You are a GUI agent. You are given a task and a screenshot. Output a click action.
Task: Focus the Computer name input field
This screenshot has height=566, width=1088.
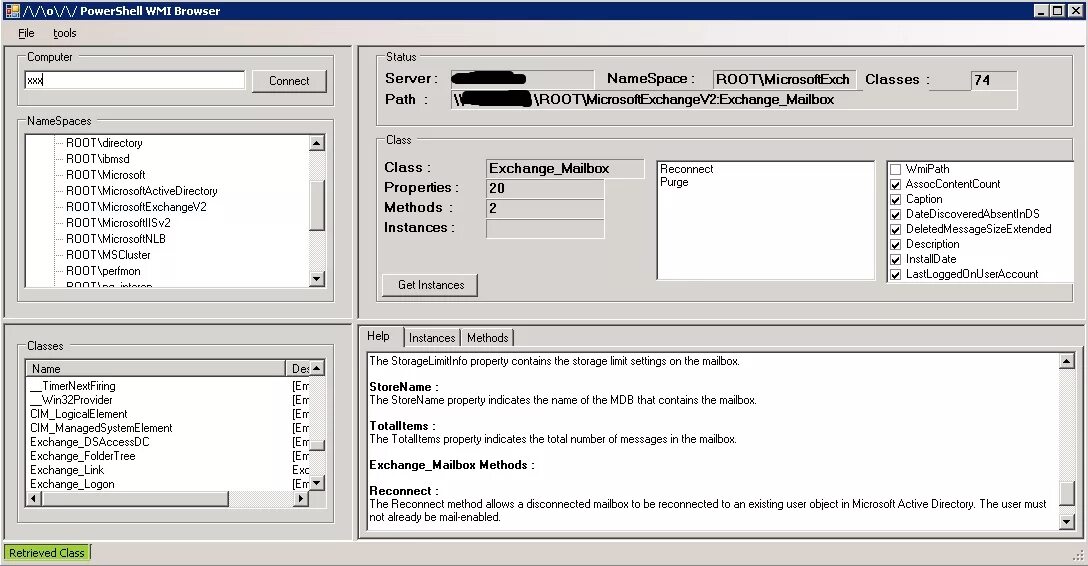(x=135, y=80)
